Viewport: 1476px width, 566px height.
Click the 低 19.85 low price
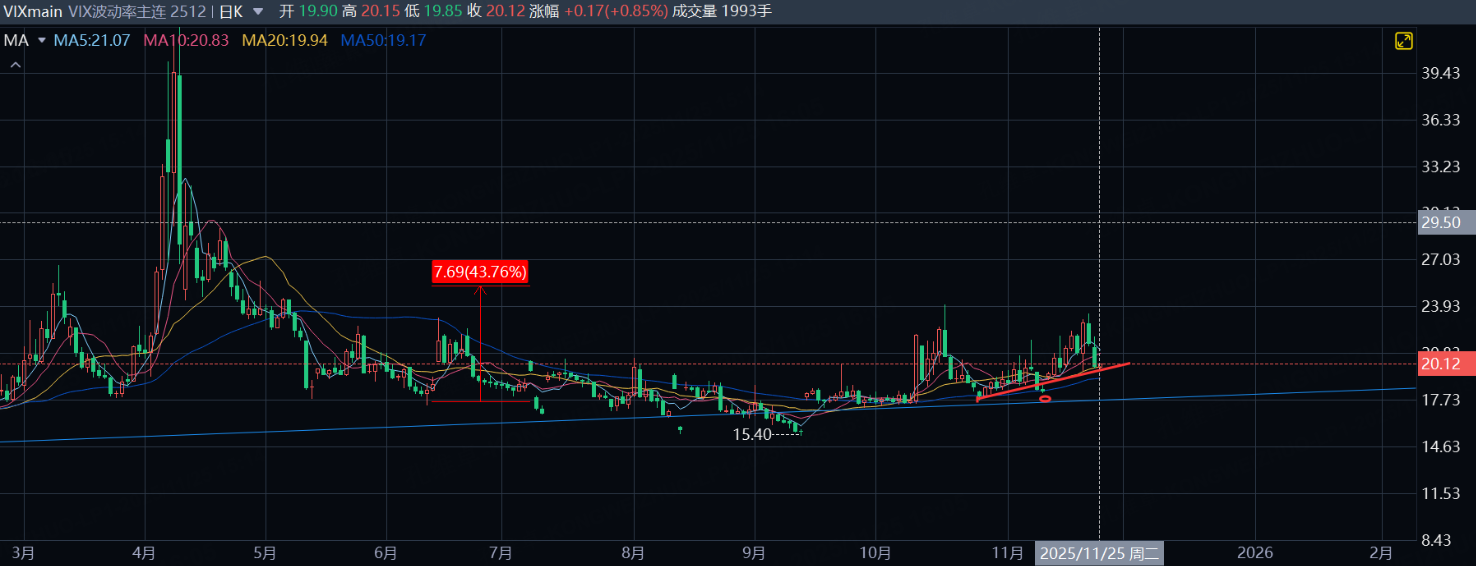(432, 11)
